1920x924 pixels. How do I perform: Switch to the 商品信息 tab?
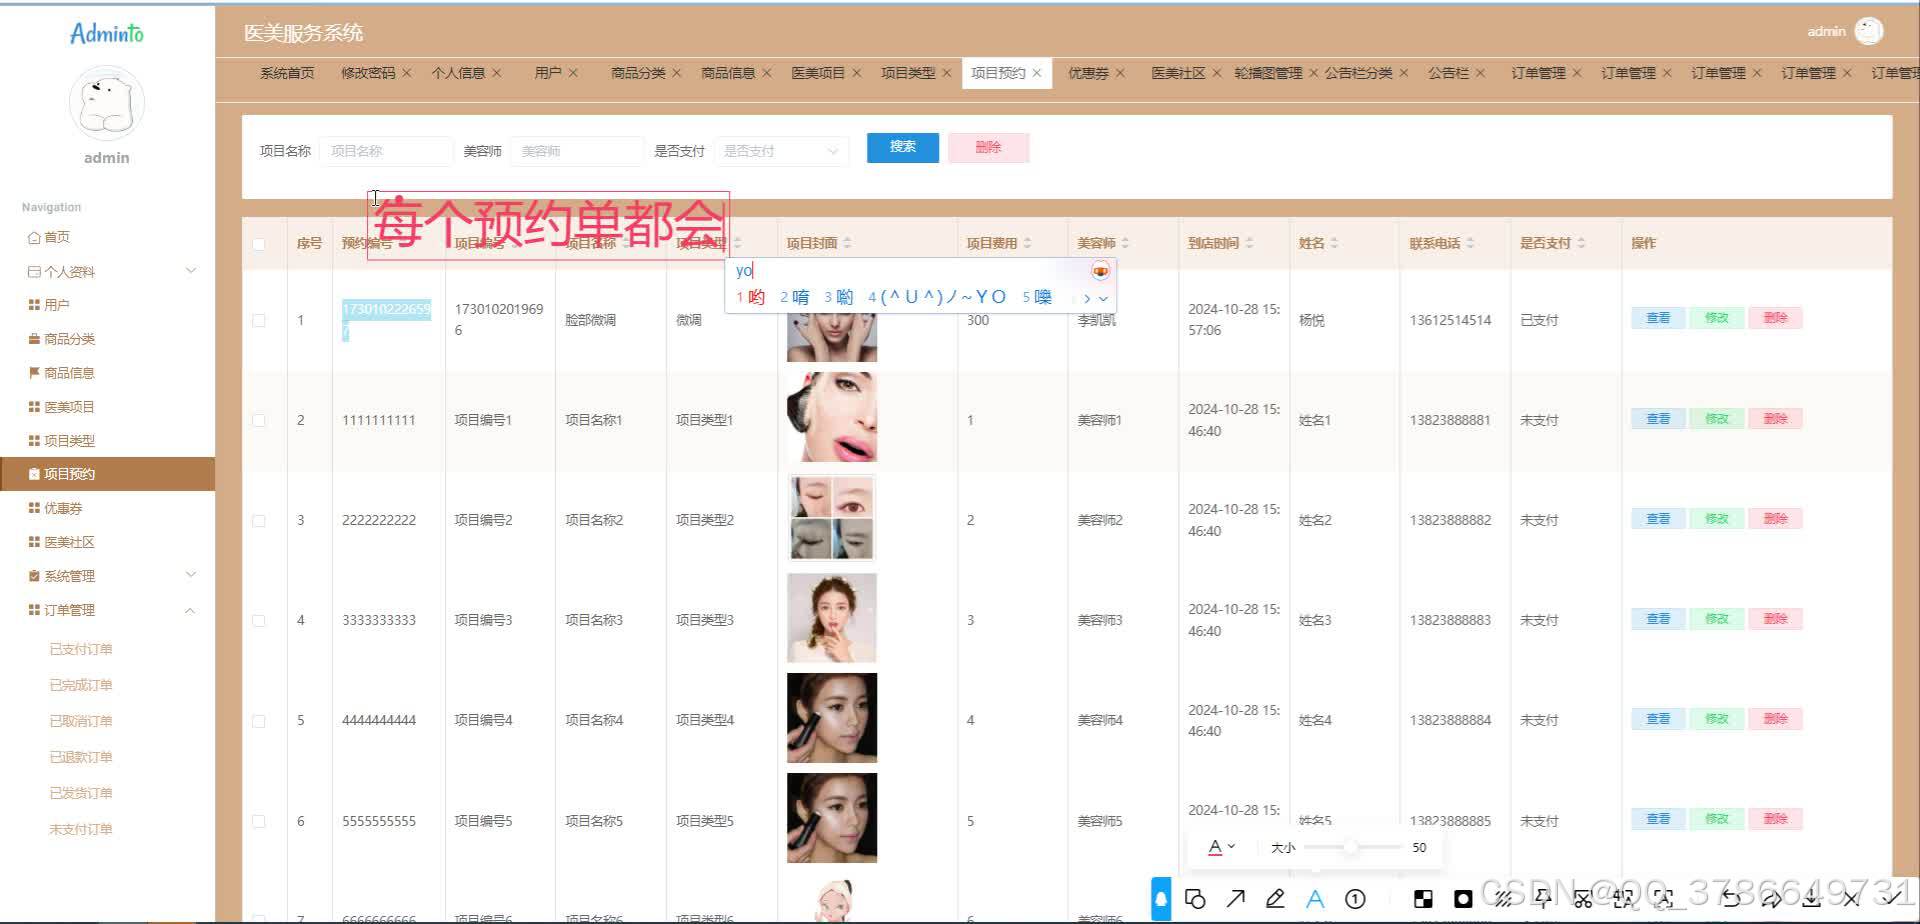pos(727,73)
